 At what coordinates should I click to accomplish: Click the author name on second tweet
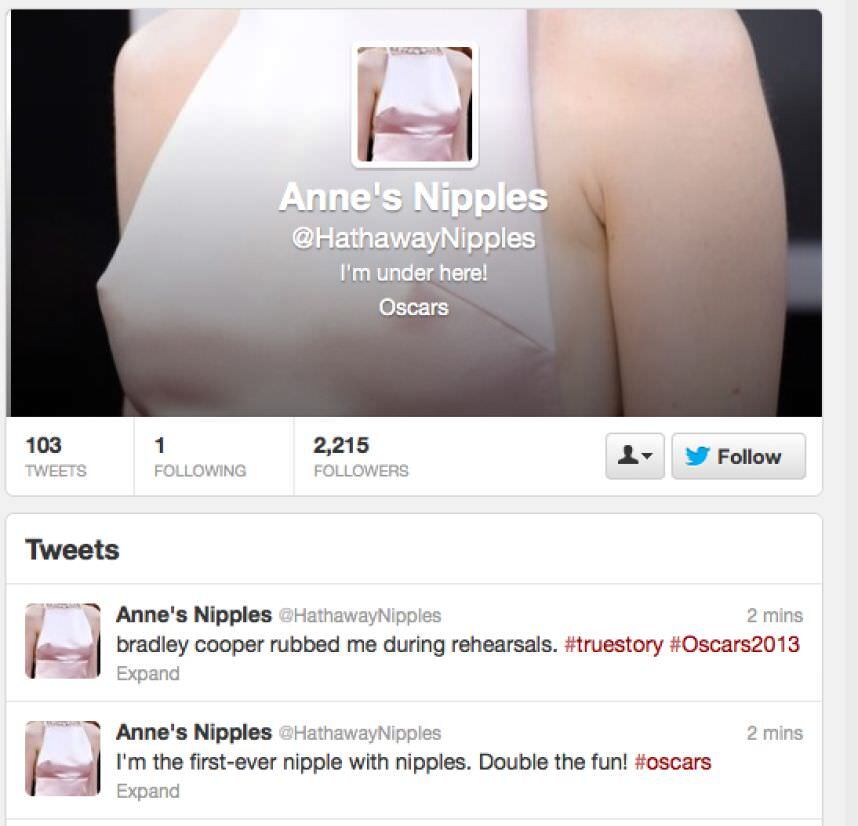(194, 732)
